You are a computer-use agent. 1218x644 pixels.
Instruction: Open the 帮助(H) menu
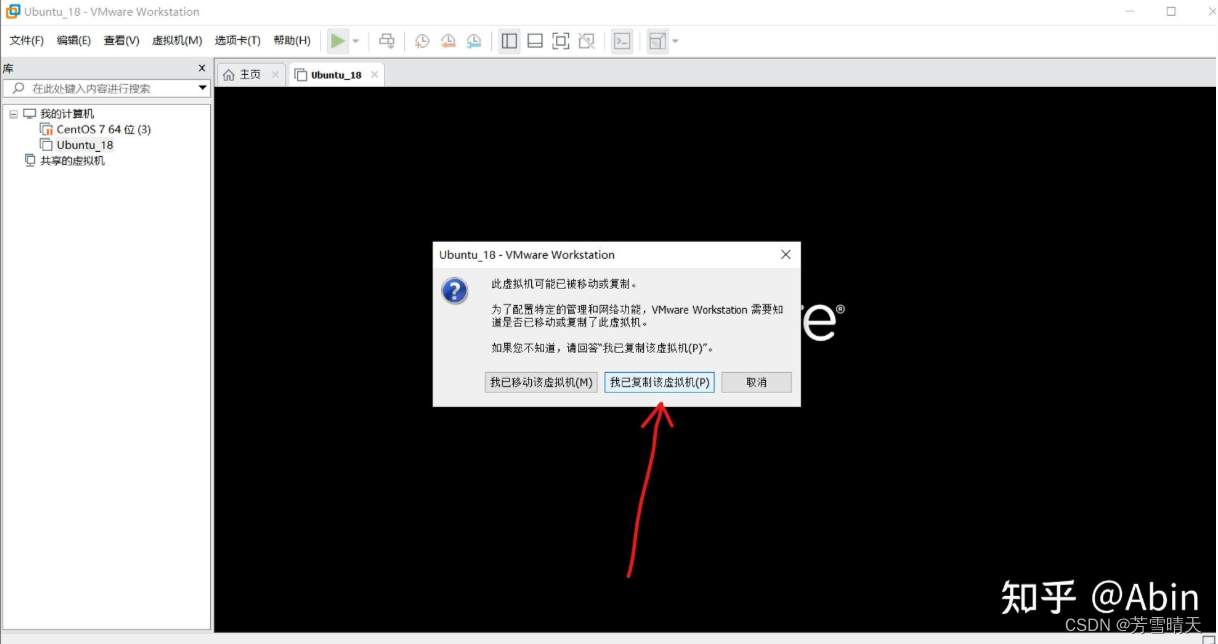(x=292, y=41)
